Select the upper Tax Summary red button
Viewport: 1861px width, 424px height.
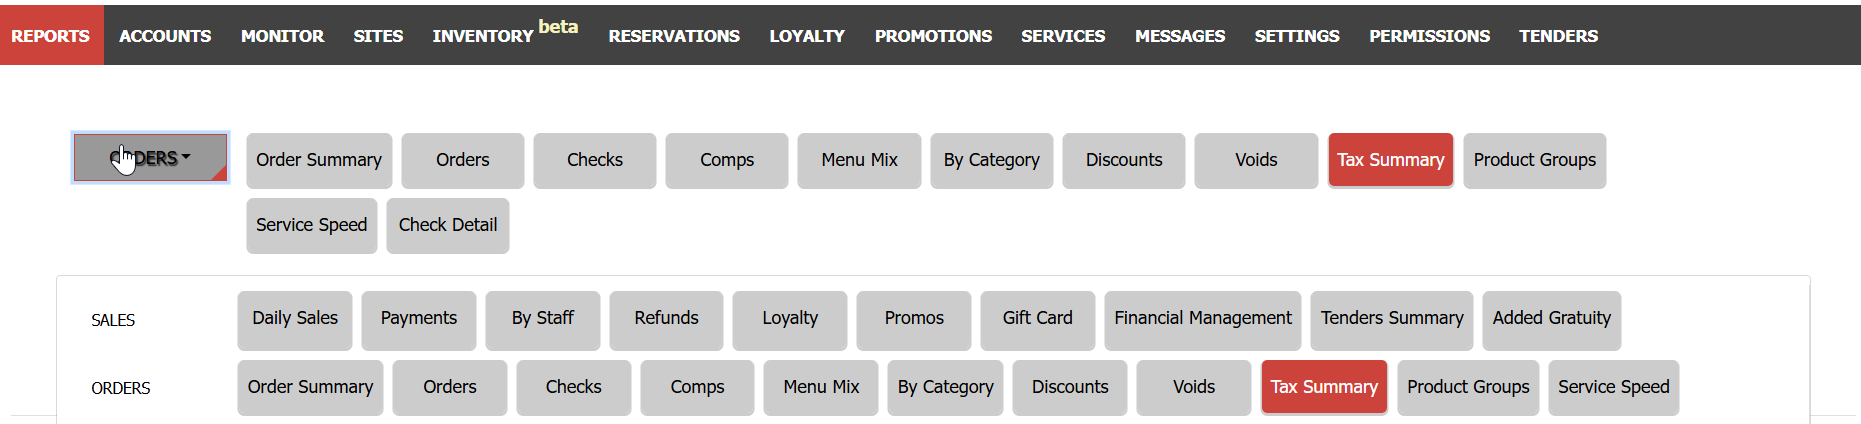tap(1390, 160)
